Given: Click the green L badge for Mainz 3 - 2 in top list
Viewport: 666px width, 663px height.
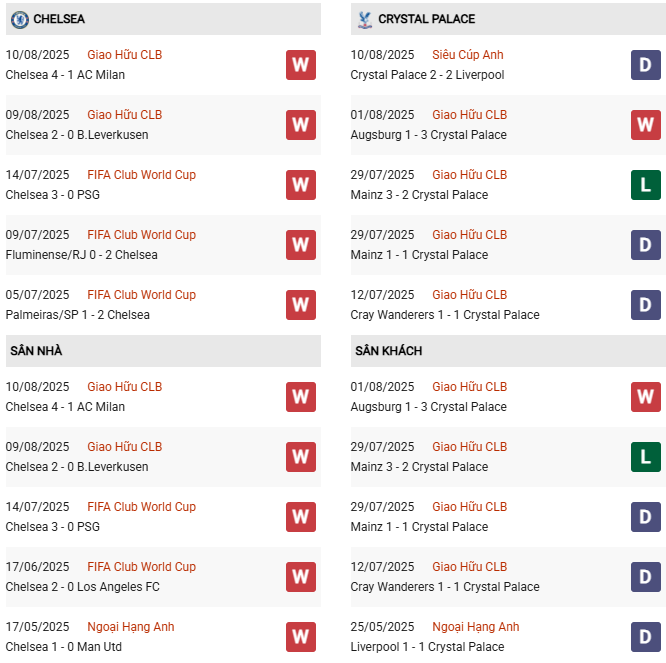Looking at the screenshot, I should coord(645,185).
